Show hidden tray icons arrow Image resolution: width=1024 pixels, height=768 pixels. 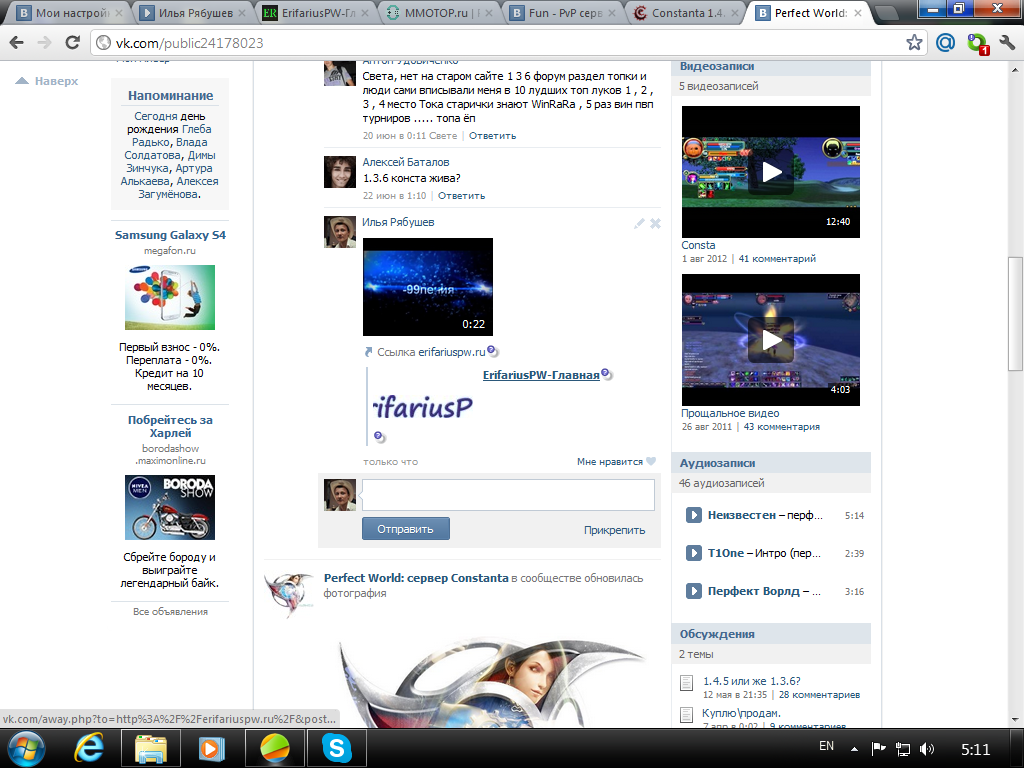pyautogui.click(x=854, y=749)
